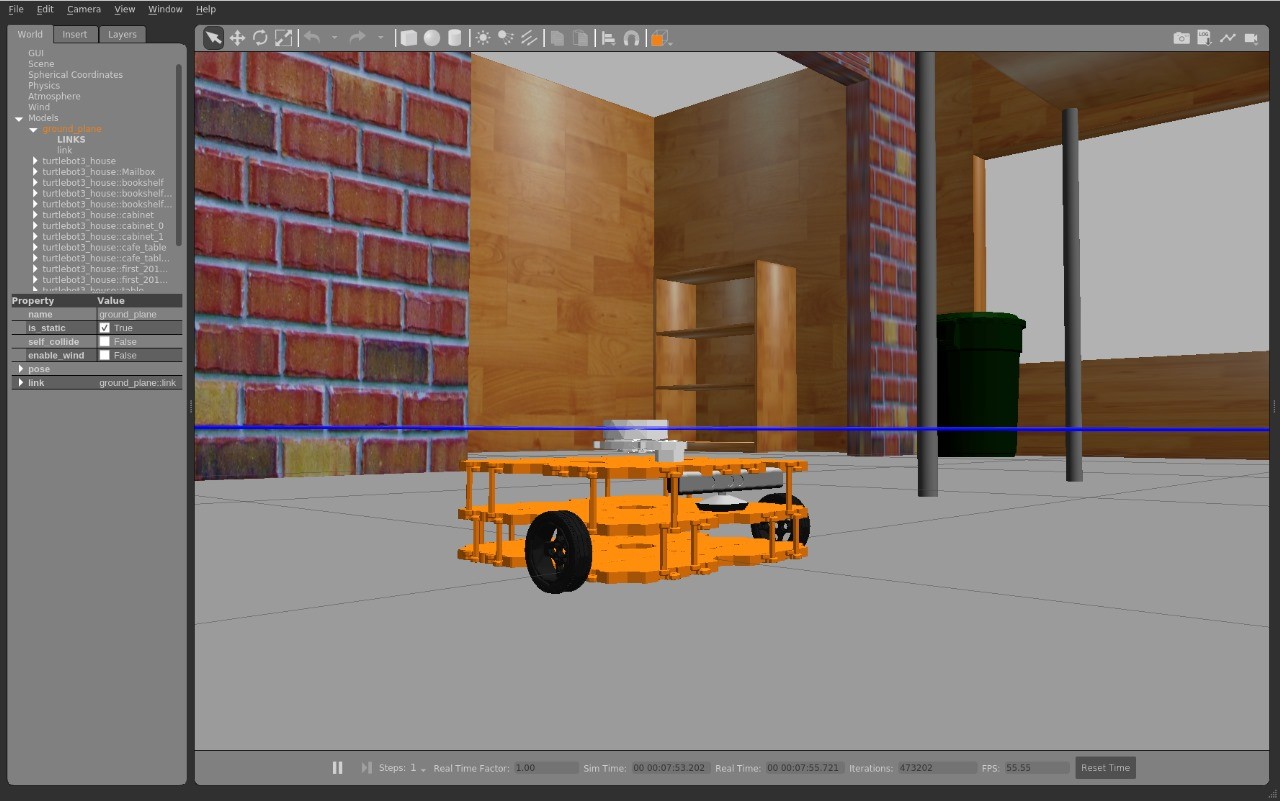1280x801 pixels.
Task: Expand the pose property row
Action: tap(21, 369)
